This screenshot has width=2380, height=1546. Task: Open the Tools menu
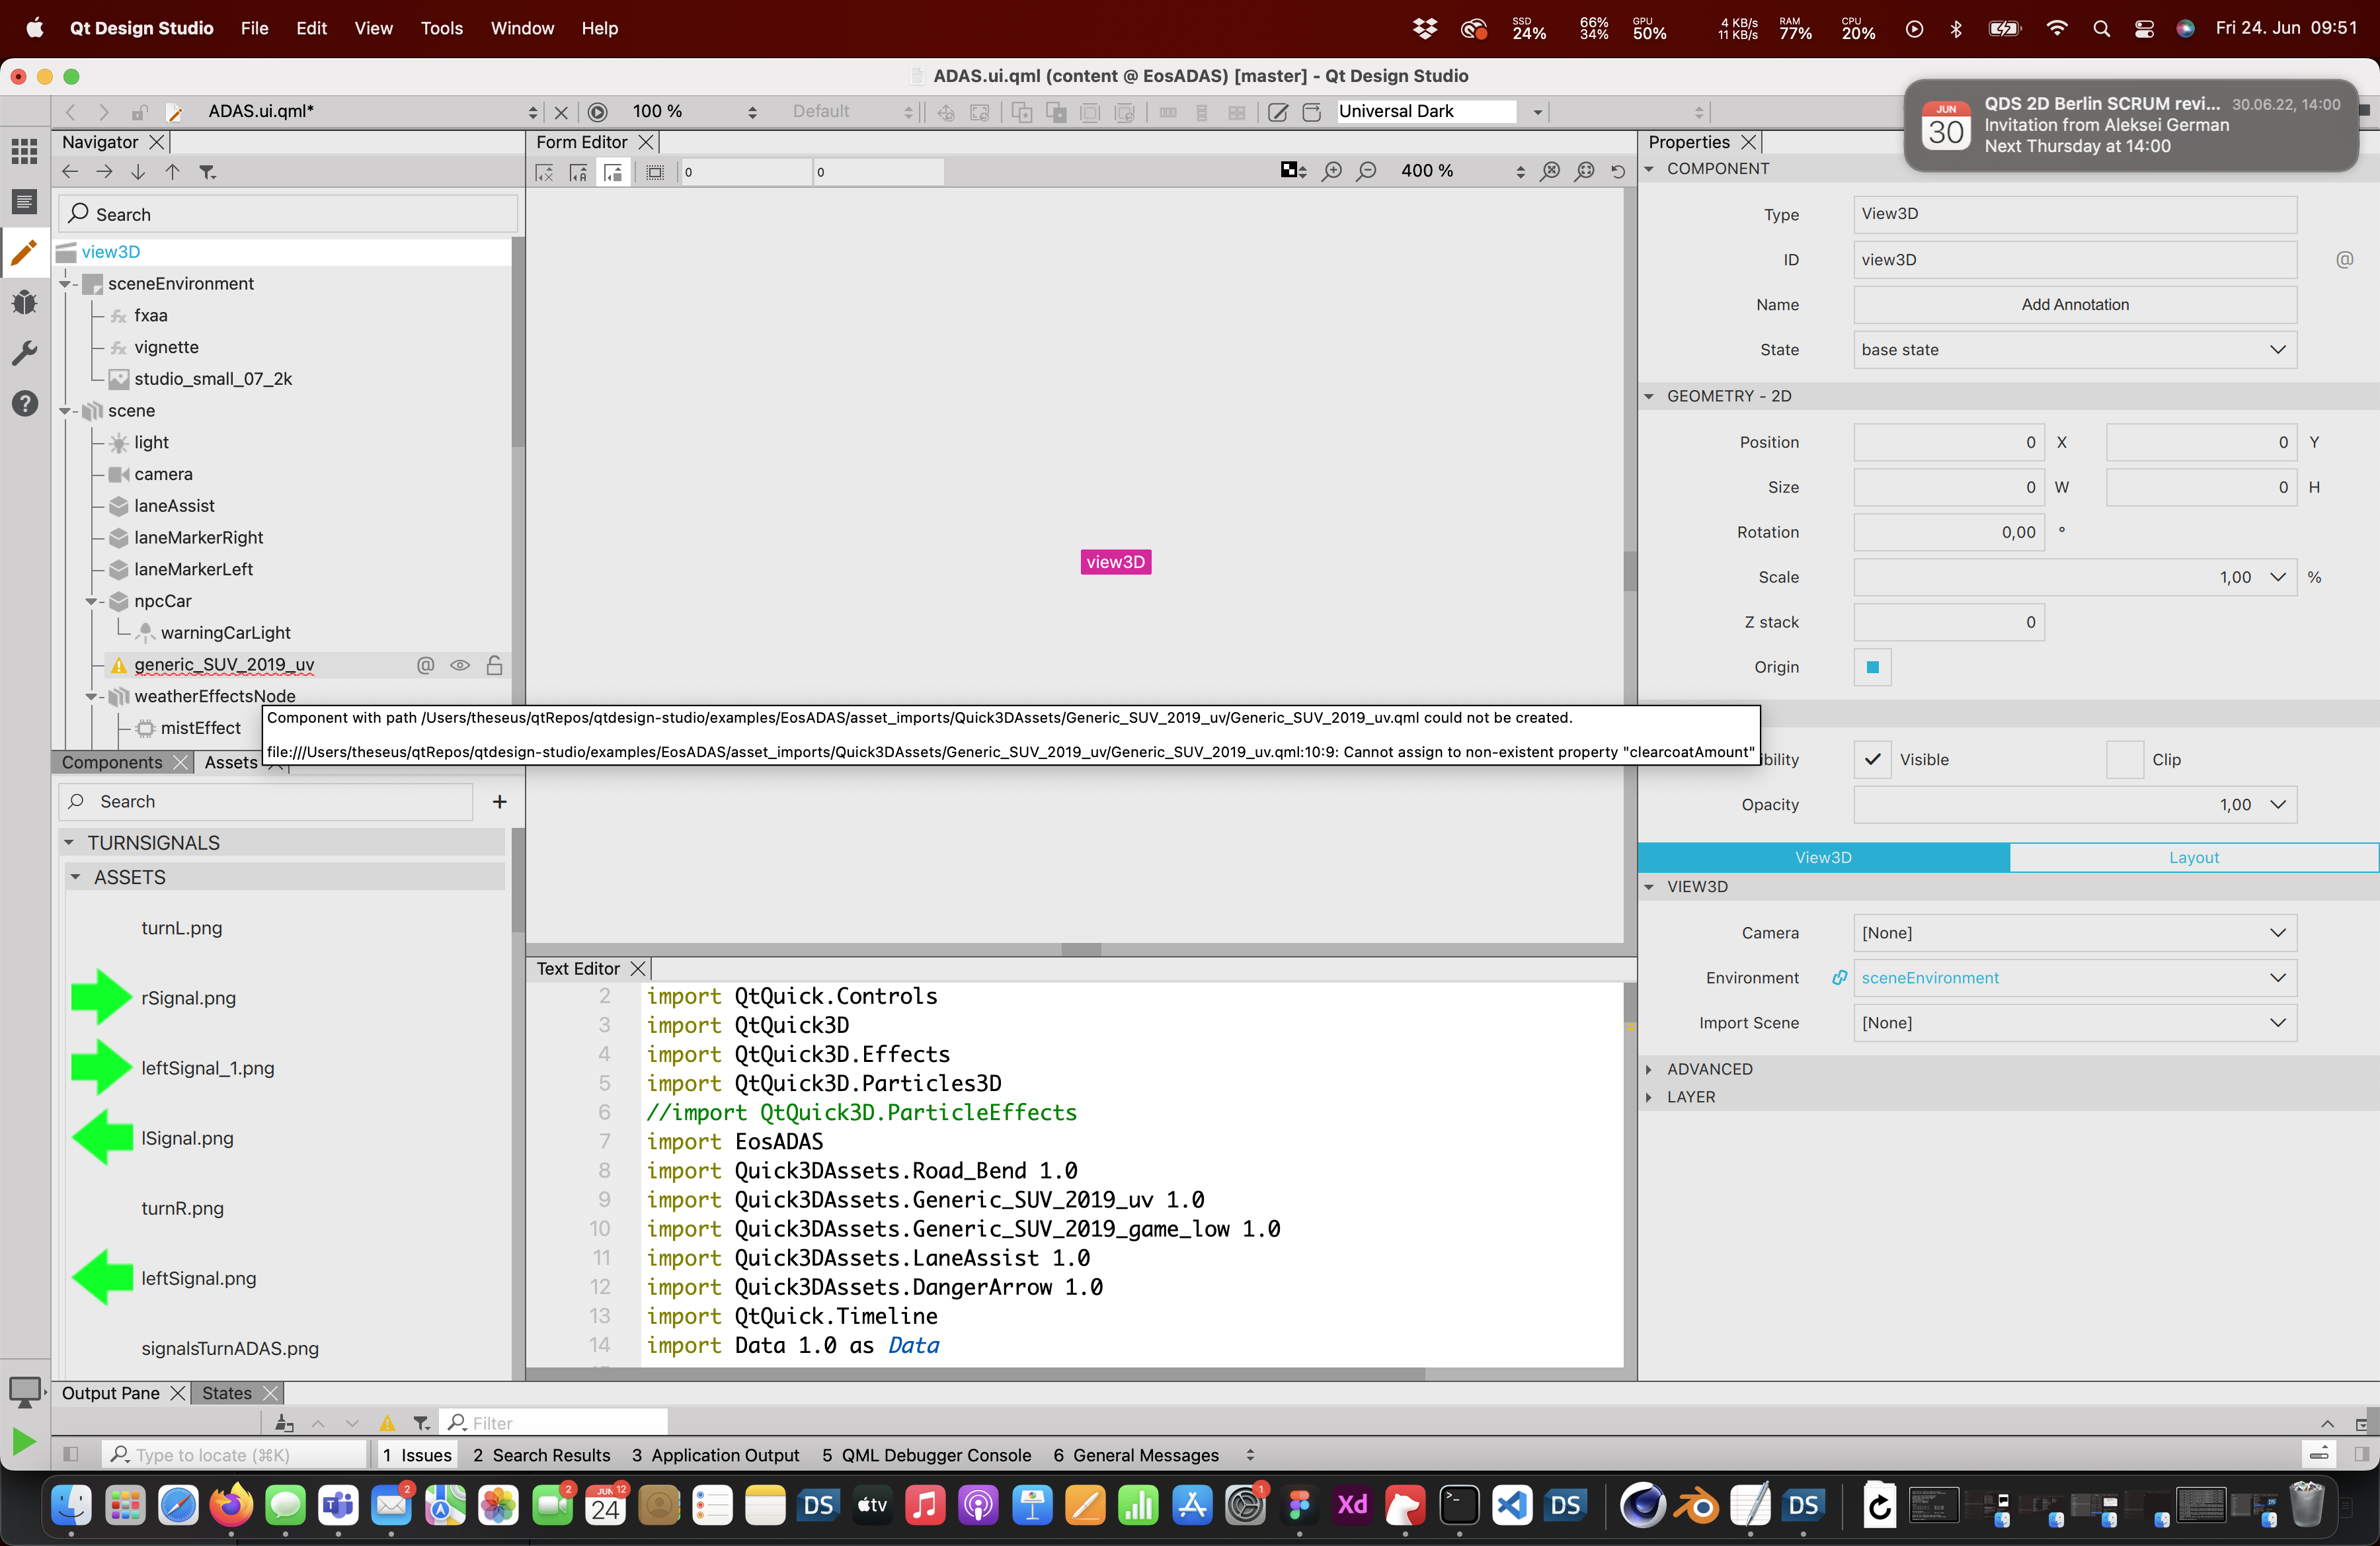click(x=441, y=28)
